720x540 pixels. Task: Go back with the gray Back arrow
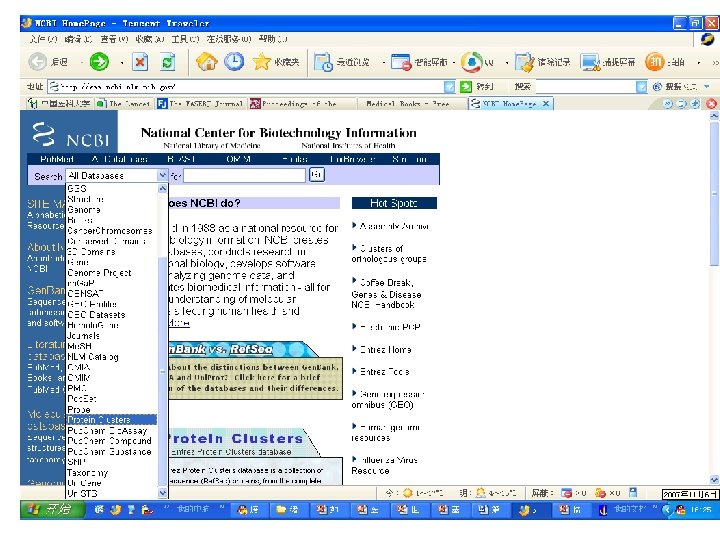coord(37,62)
